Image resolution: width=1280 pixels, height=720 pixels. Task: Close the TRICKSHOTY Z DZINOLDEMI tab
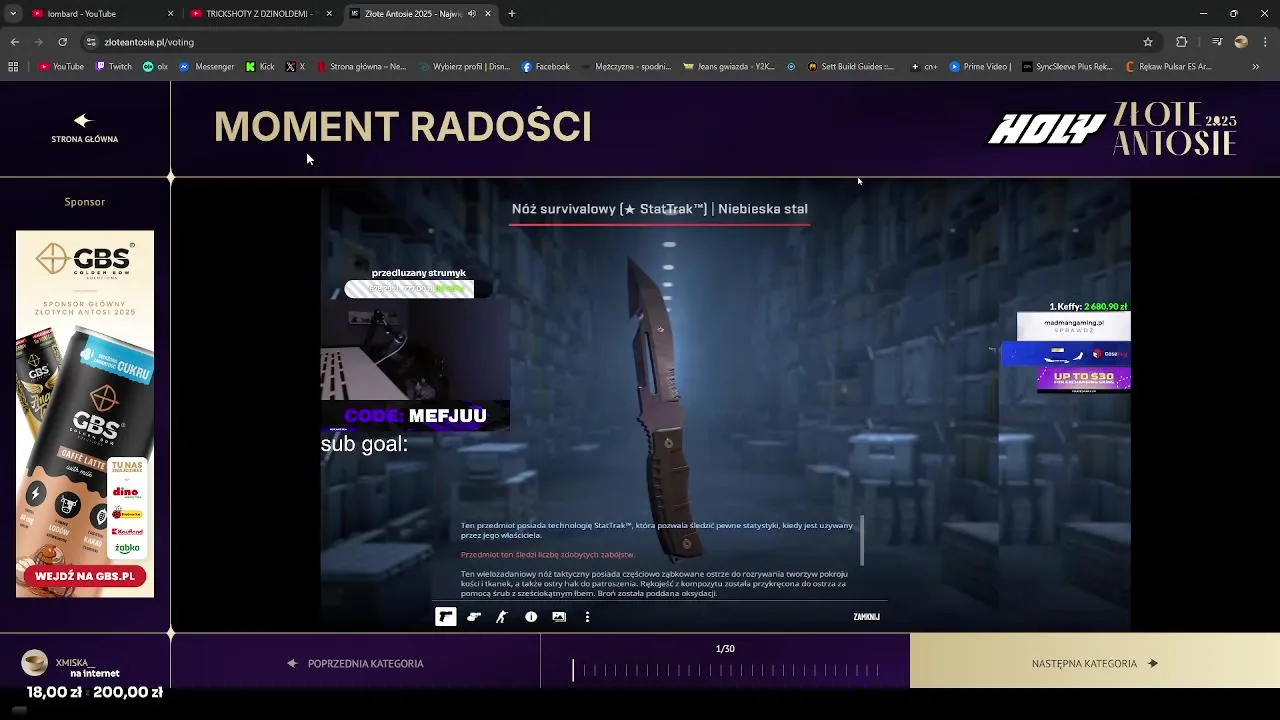tap(329, 13)
